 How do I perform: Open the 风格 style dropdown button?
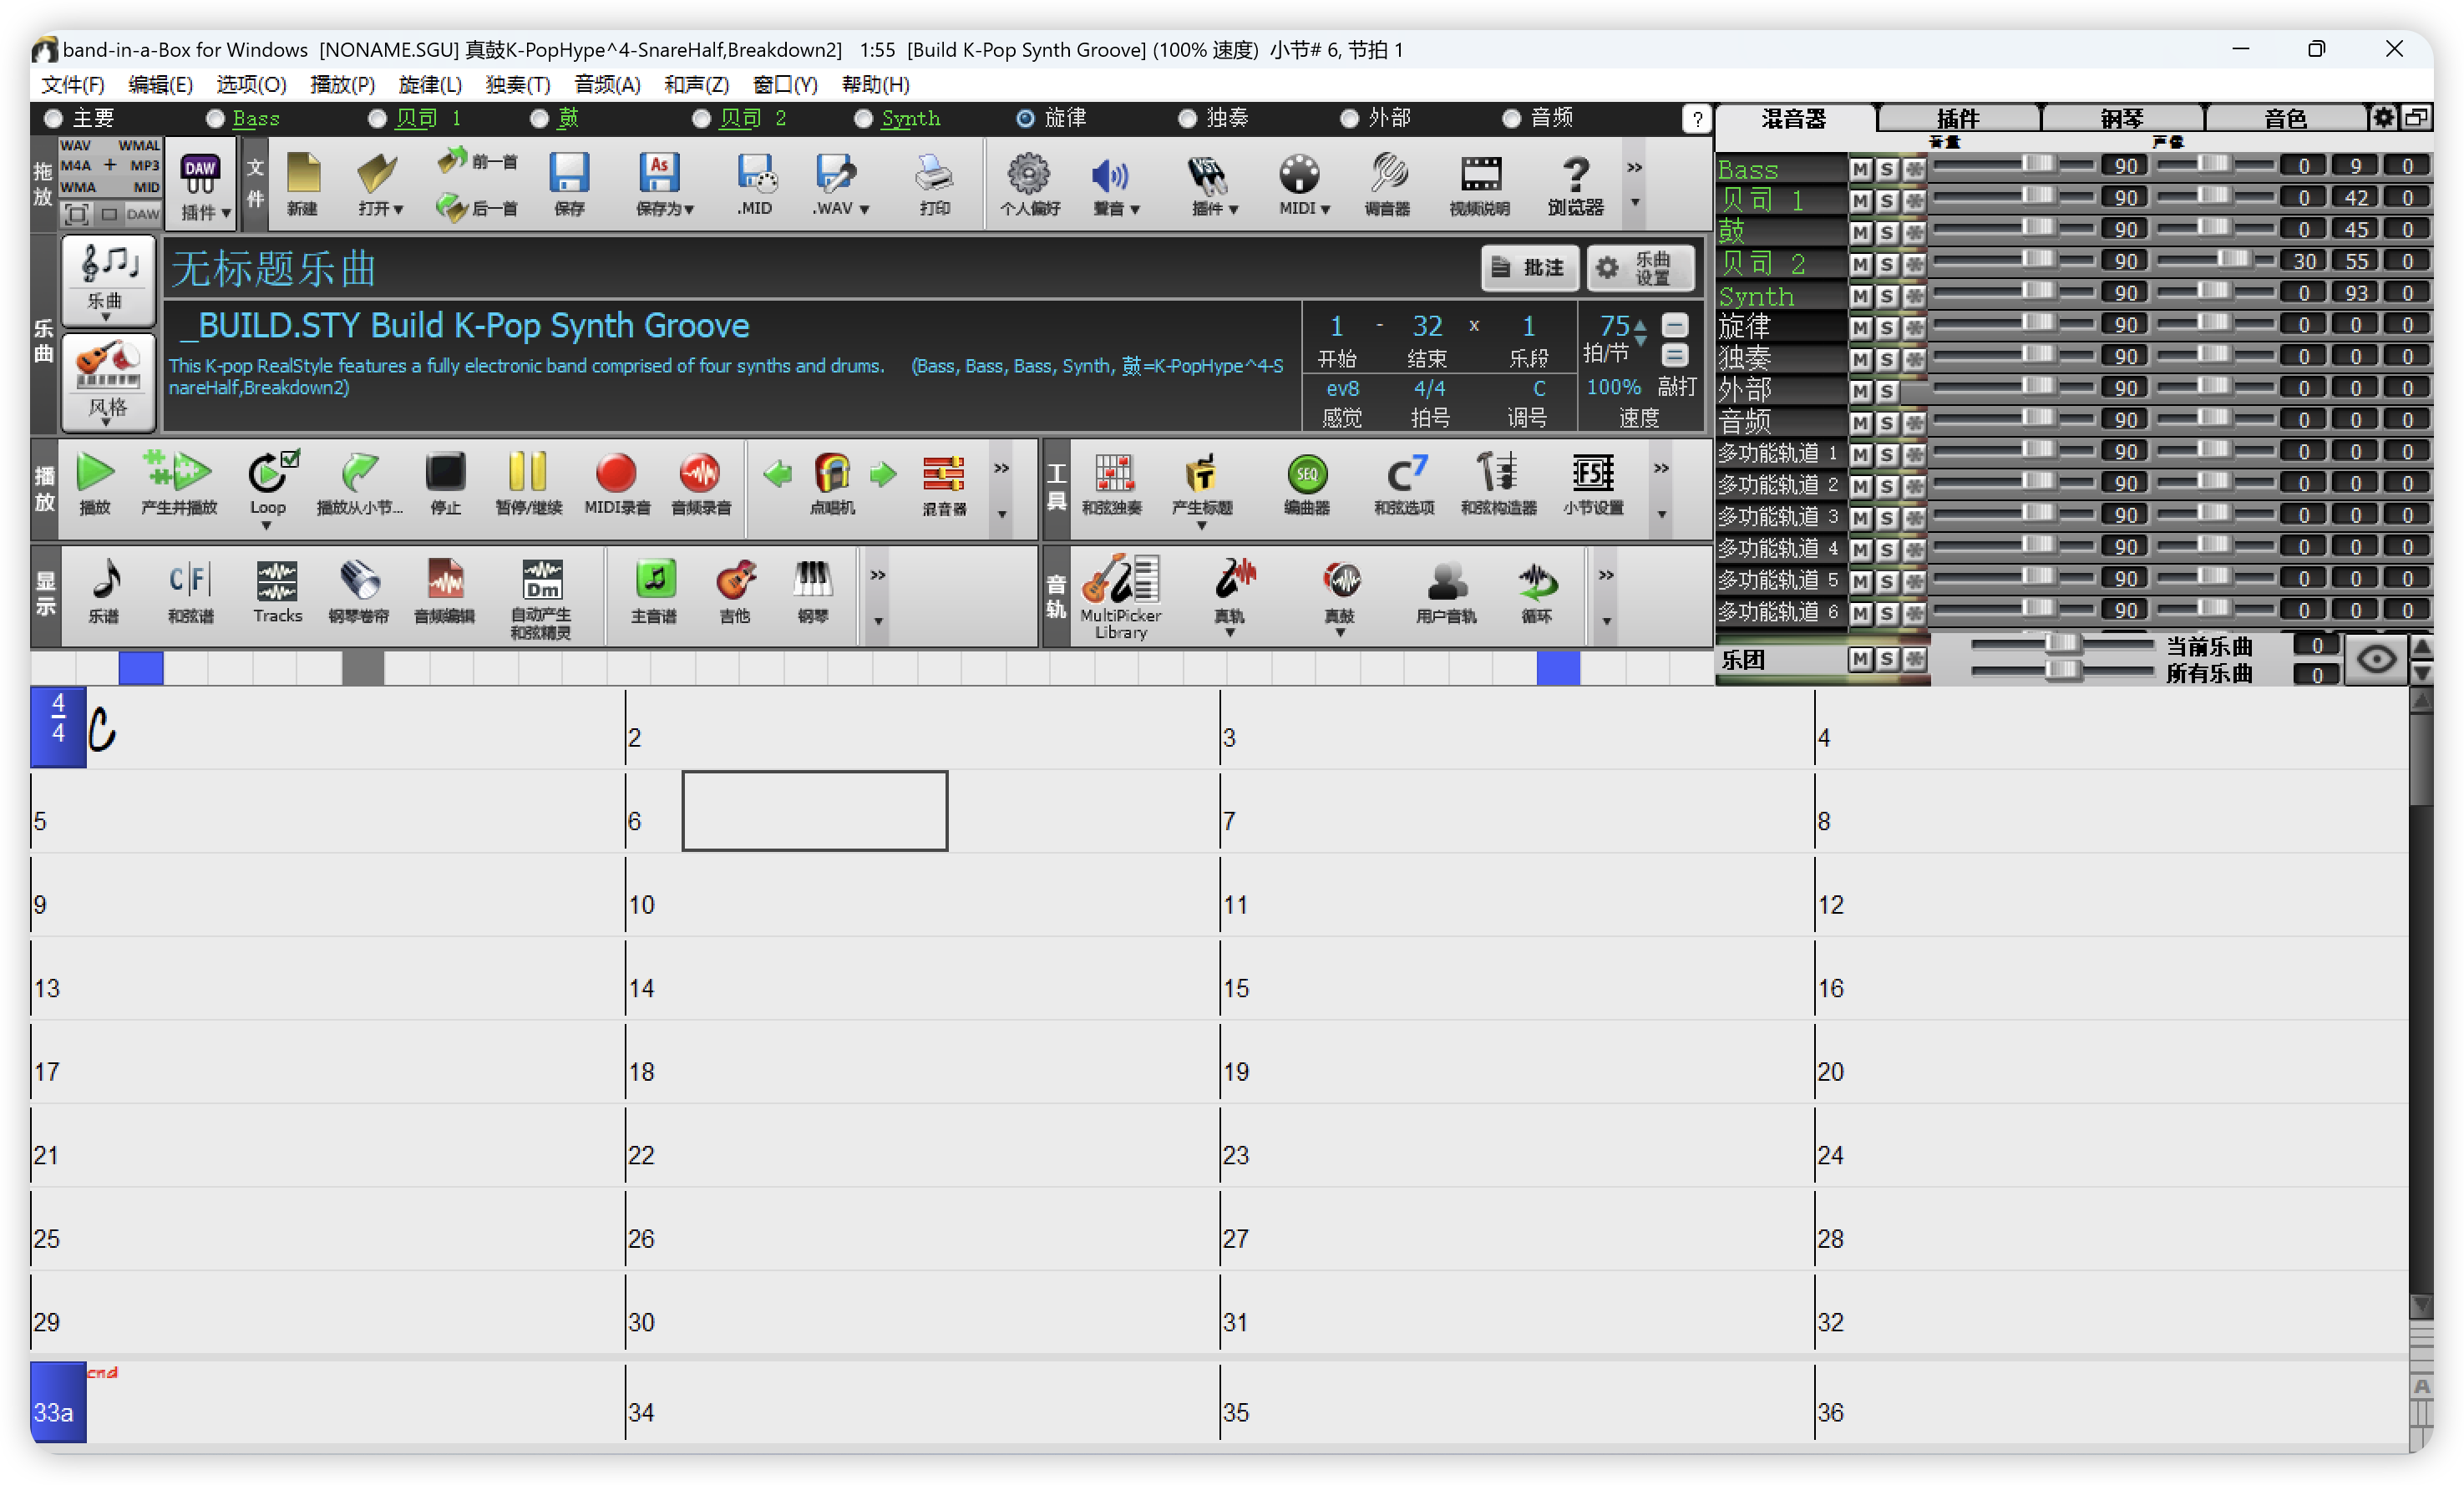(x=108, y=382)
